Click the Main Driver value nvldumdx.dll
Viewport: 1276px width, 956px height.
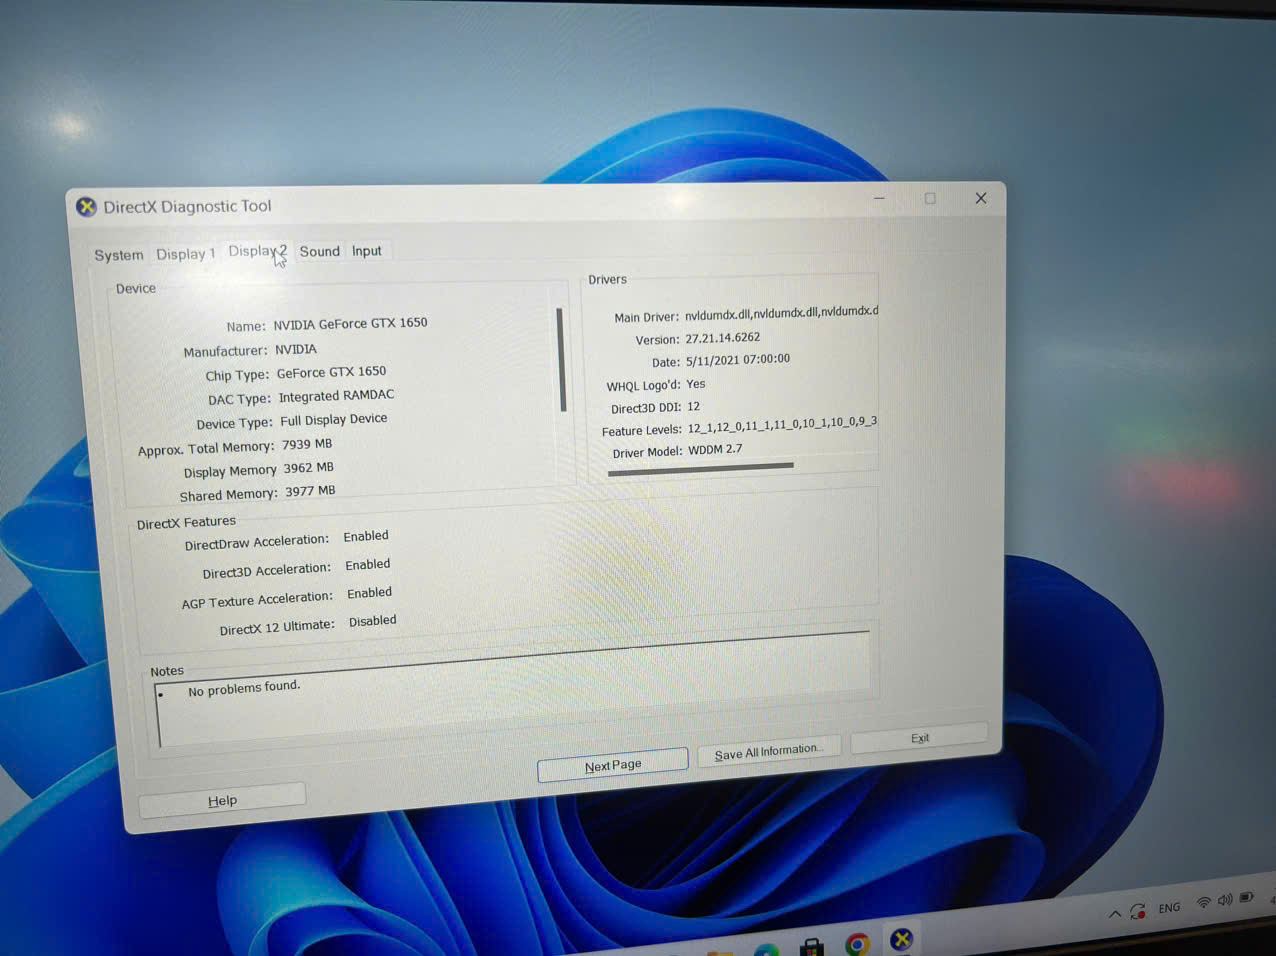click(781, 312)
